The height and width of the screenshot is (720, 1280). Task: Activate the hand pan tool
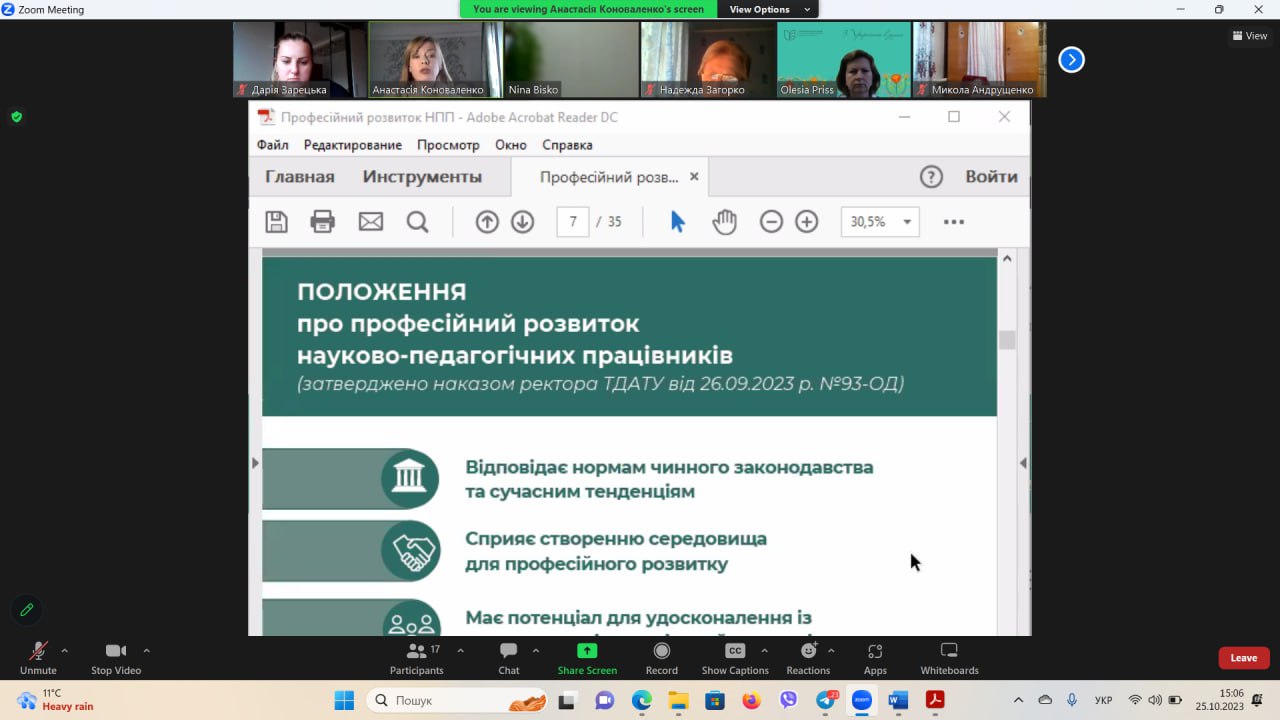pos(724,222)
